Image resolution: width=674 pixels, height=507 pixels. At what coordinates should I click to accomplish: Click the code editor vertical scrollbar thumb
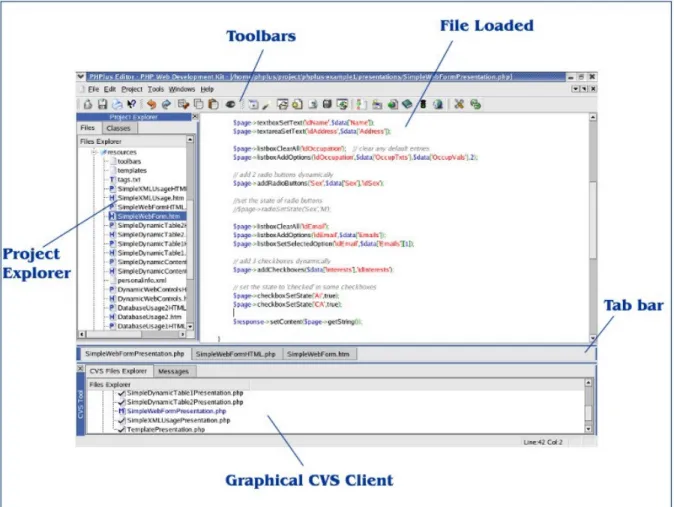(593, 220)
